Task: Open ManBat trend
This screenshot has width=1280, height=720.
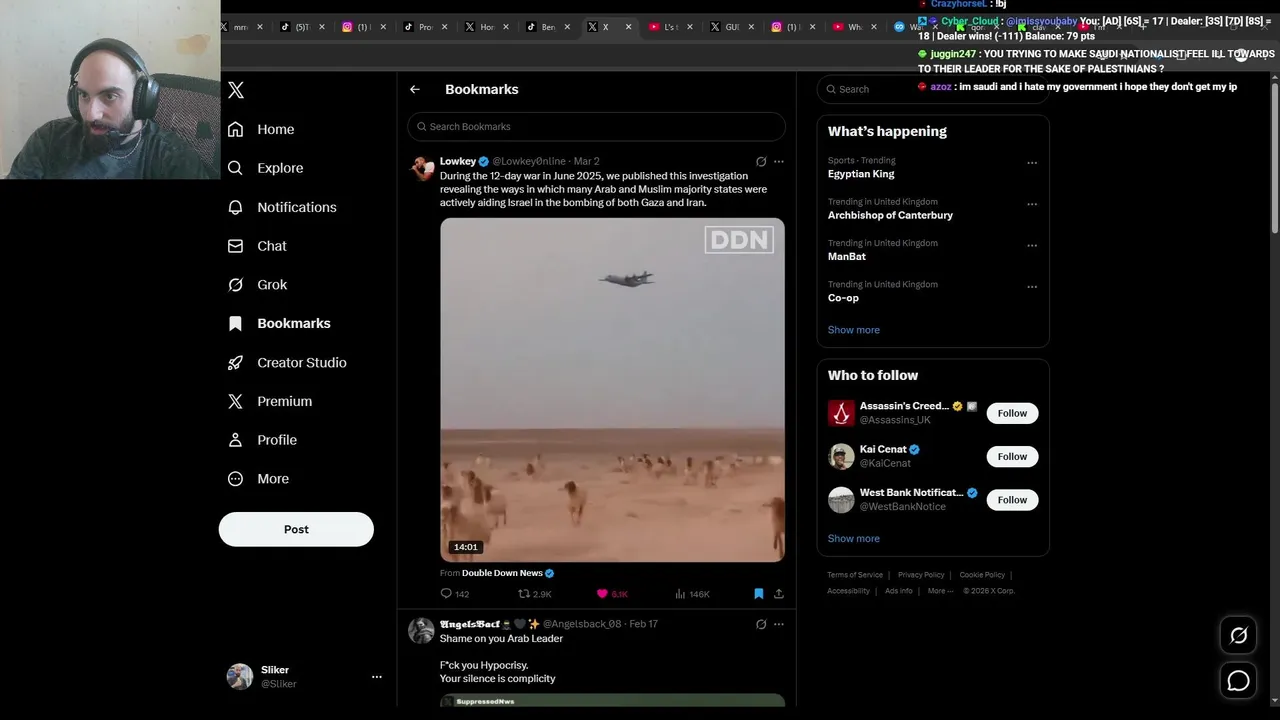Action: 847,257
